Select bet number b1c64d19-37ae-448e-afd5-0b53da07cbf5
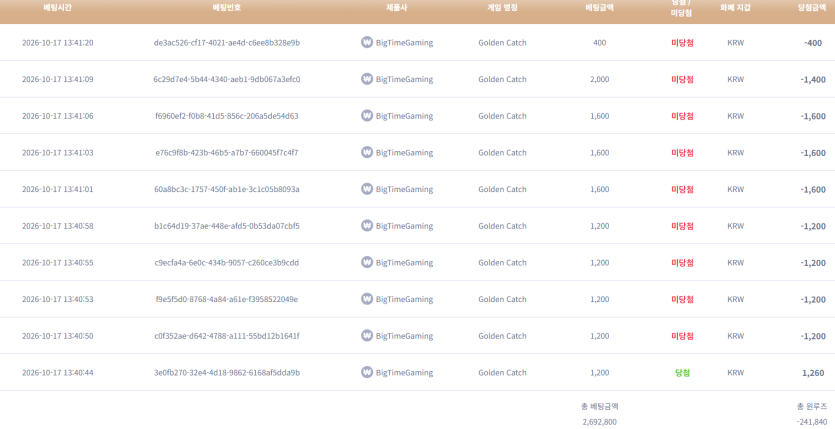This screenshot has width=835, height=429. [x=227, y=226]
